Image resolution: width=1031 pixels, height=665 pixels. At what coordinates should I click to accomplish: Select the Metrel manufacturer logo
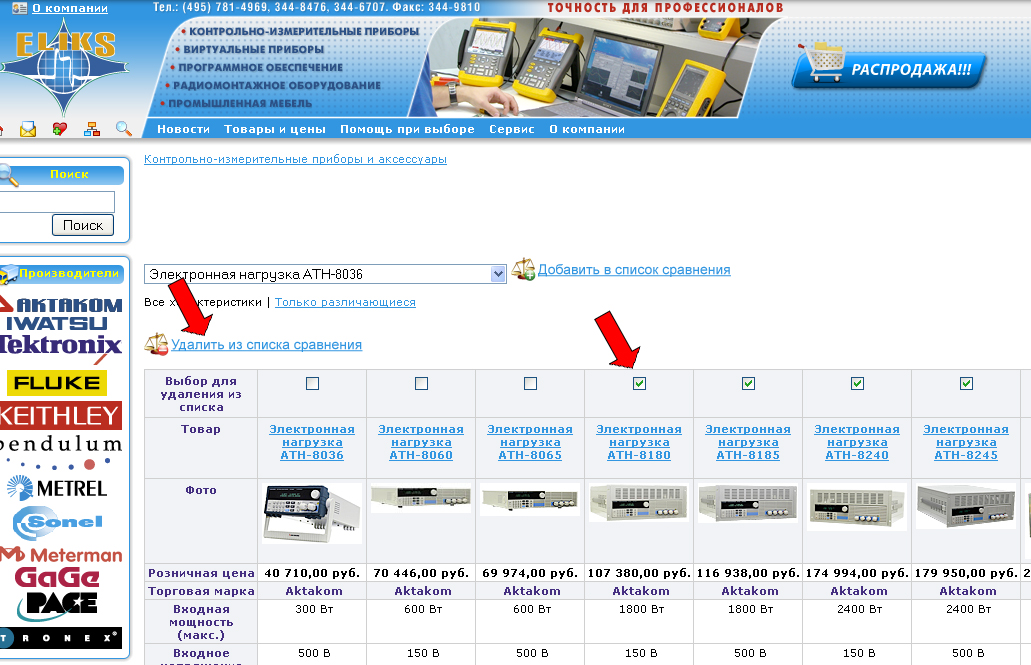pos(57,488)
